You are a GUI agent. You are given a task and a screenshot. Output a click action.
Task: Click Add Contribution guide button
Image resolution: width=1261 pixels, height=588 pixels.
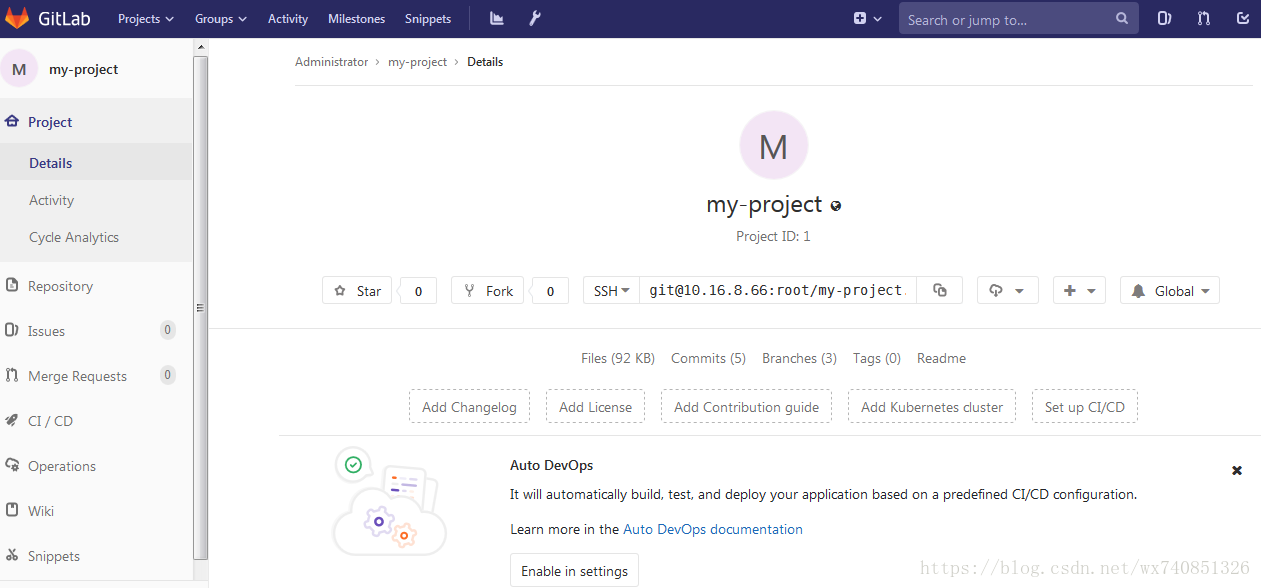[x=746, y=407]
